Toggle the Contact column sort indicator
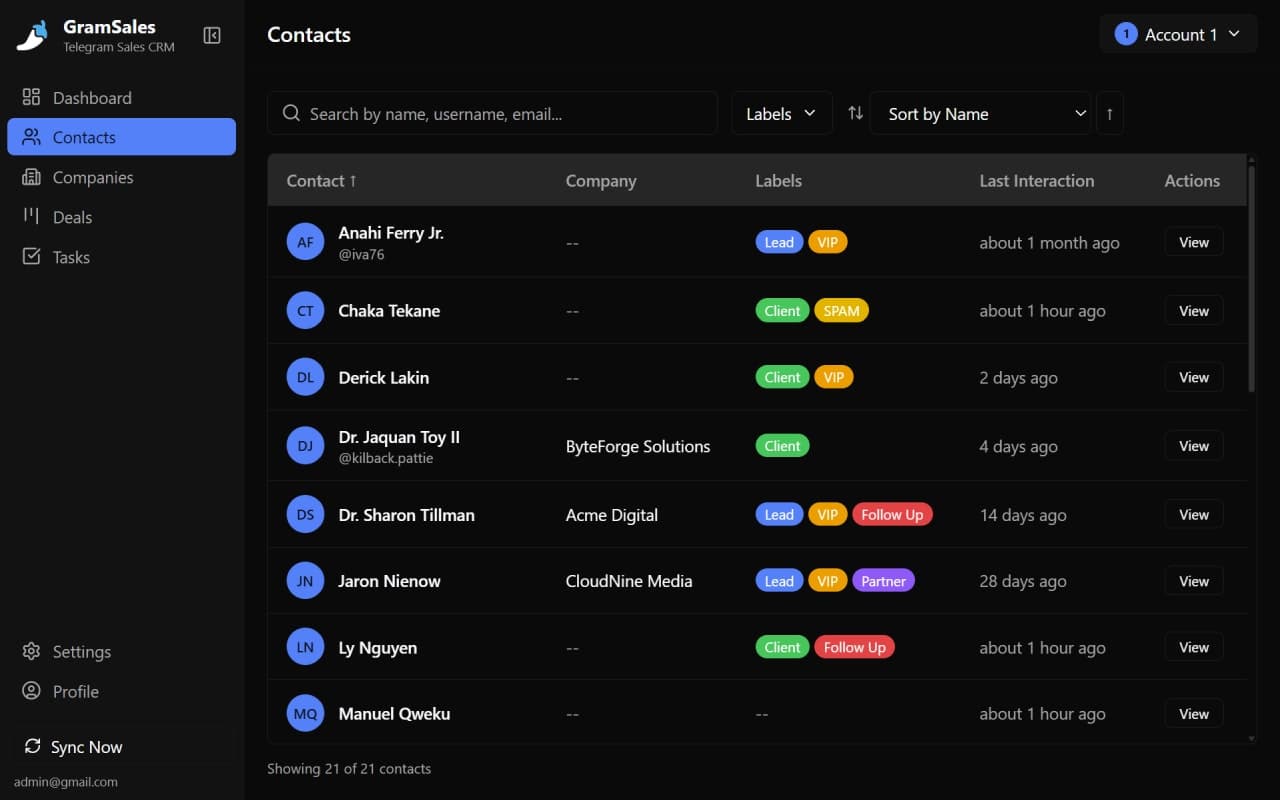This screenshot has height=800, width=1280. pyautogui.click(x=320, y=180)
